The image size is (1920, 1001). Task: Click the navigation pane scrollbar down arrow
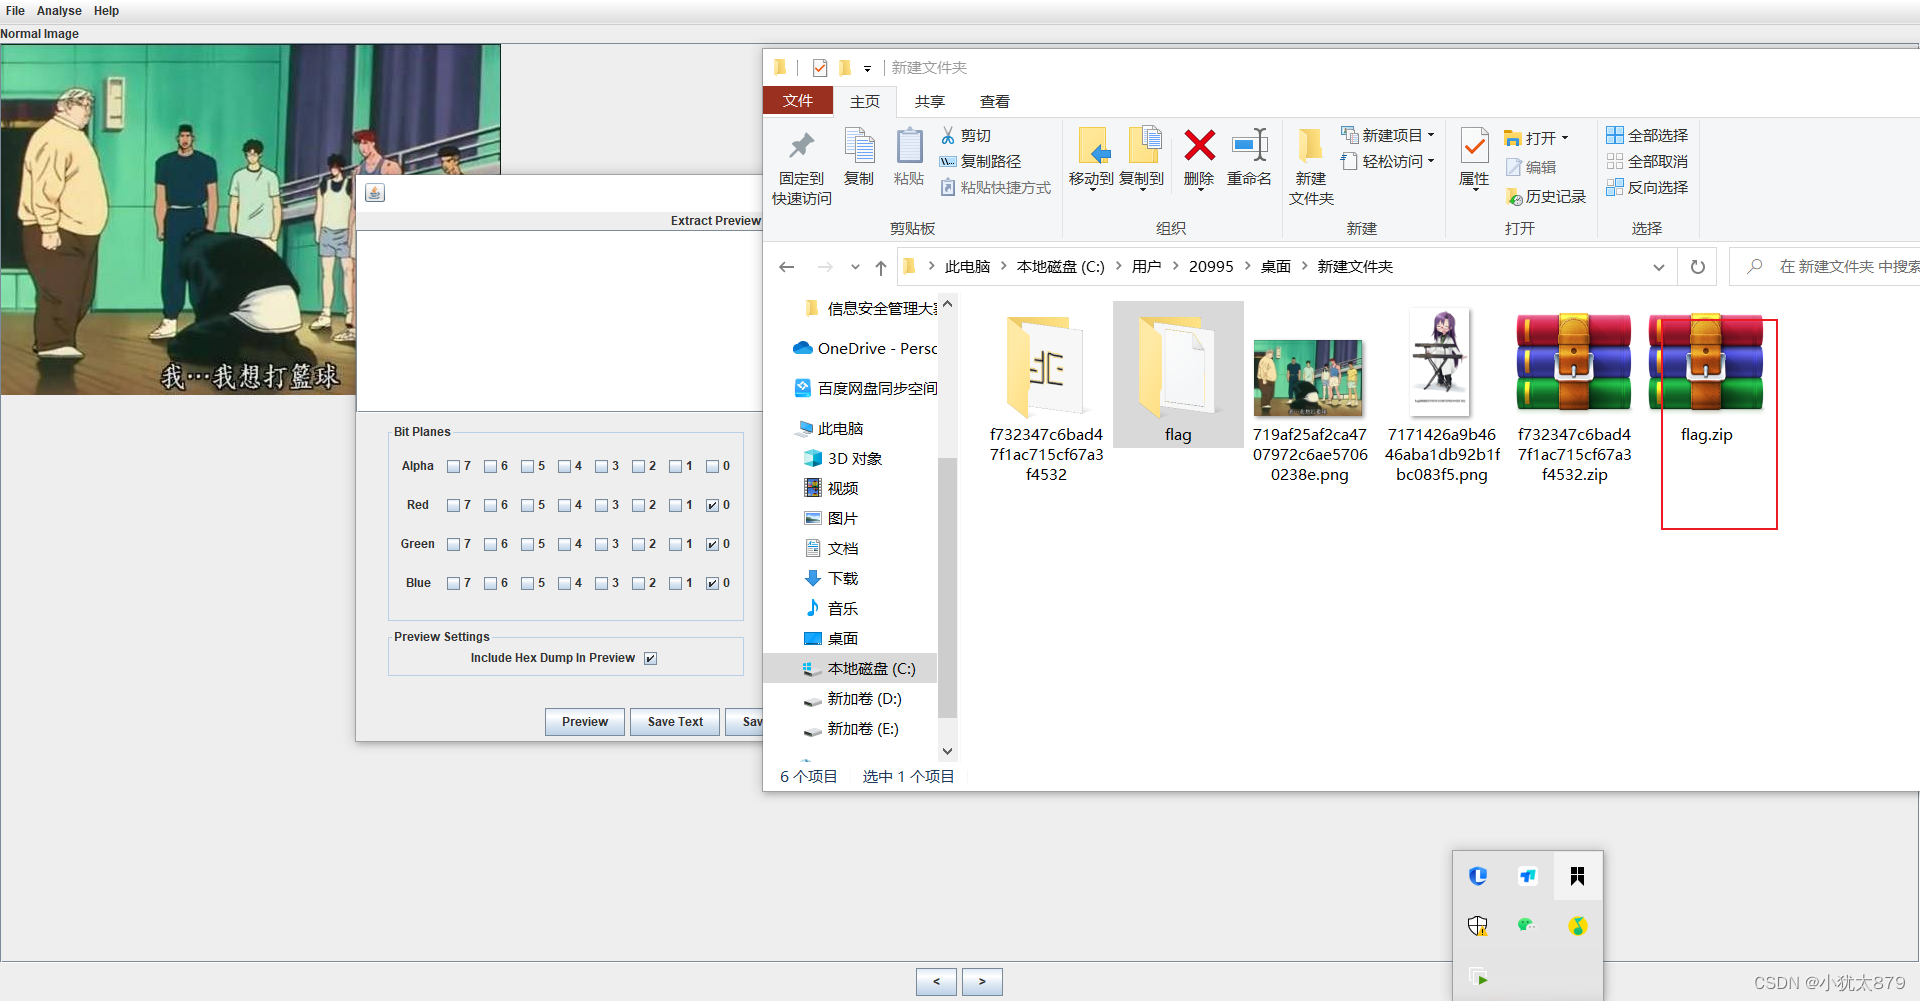coord(947,751)
